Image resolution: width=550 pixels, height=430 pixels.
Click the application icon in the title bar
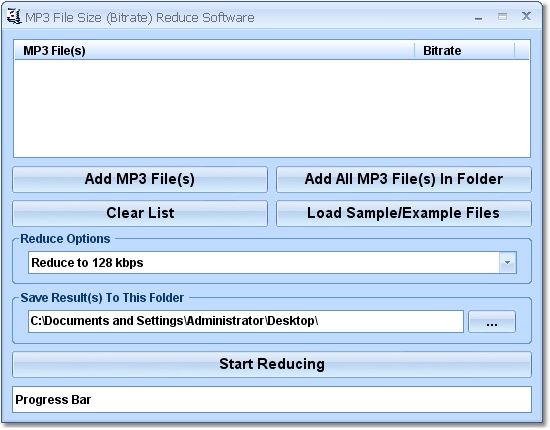(14, 17)
